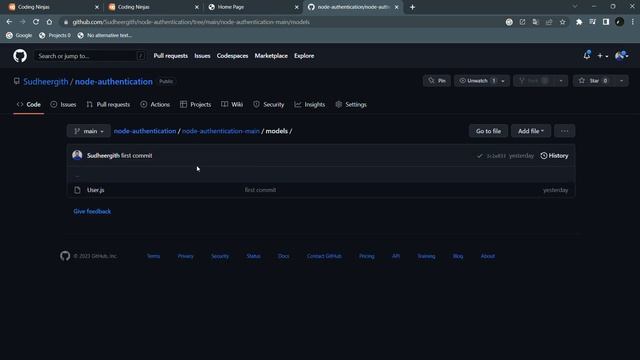Image resolution: width=640 pixels, height=360 pixels.
Task: Open a new browser tab
Action: click(x=412, y=7)
